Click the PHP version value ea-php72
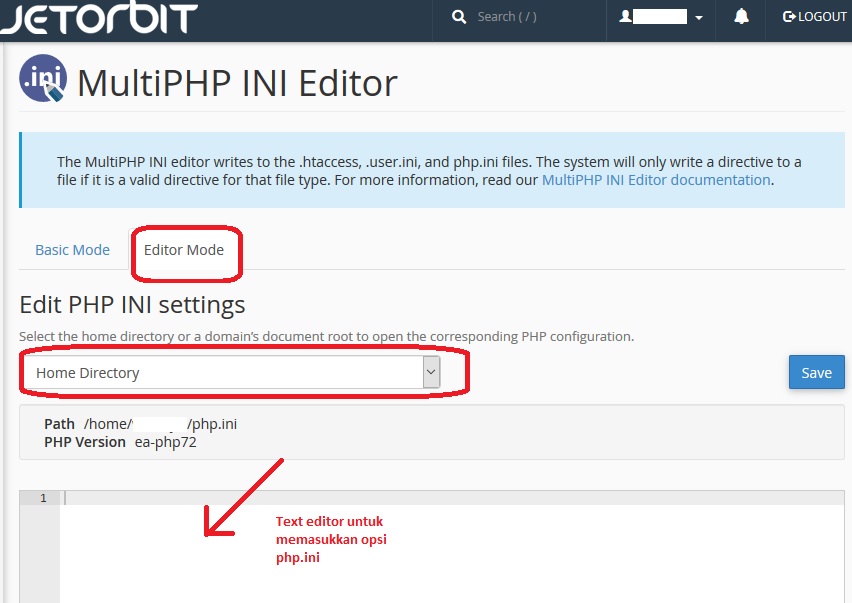Viewport: 852px width, 603px height. pyautogui.click(x=166, y=442)
